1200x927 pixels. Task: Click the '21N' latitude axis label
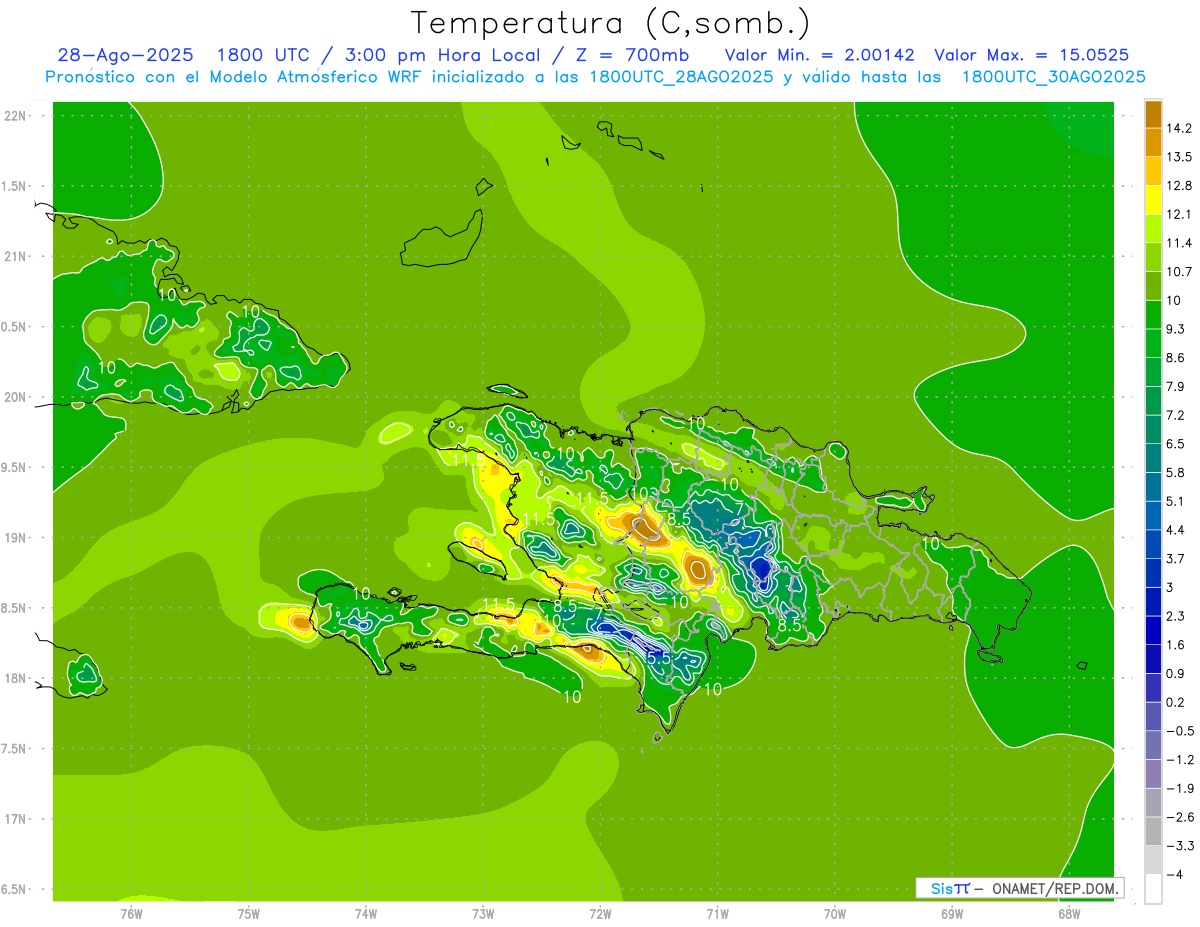point(15,256)
